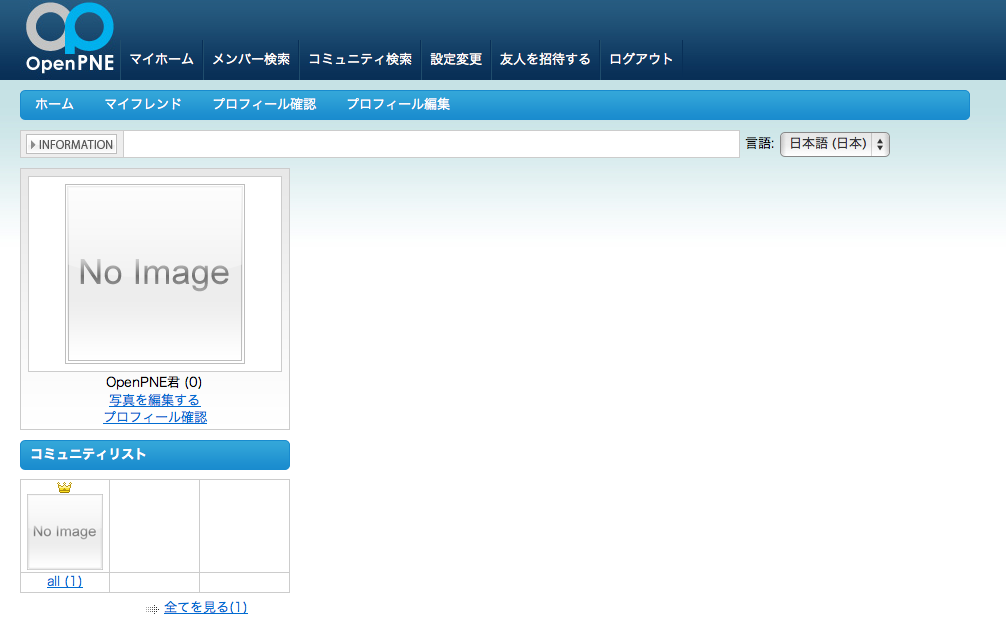Click the small arrow beside INFORMATION

[x=33, y=145]
